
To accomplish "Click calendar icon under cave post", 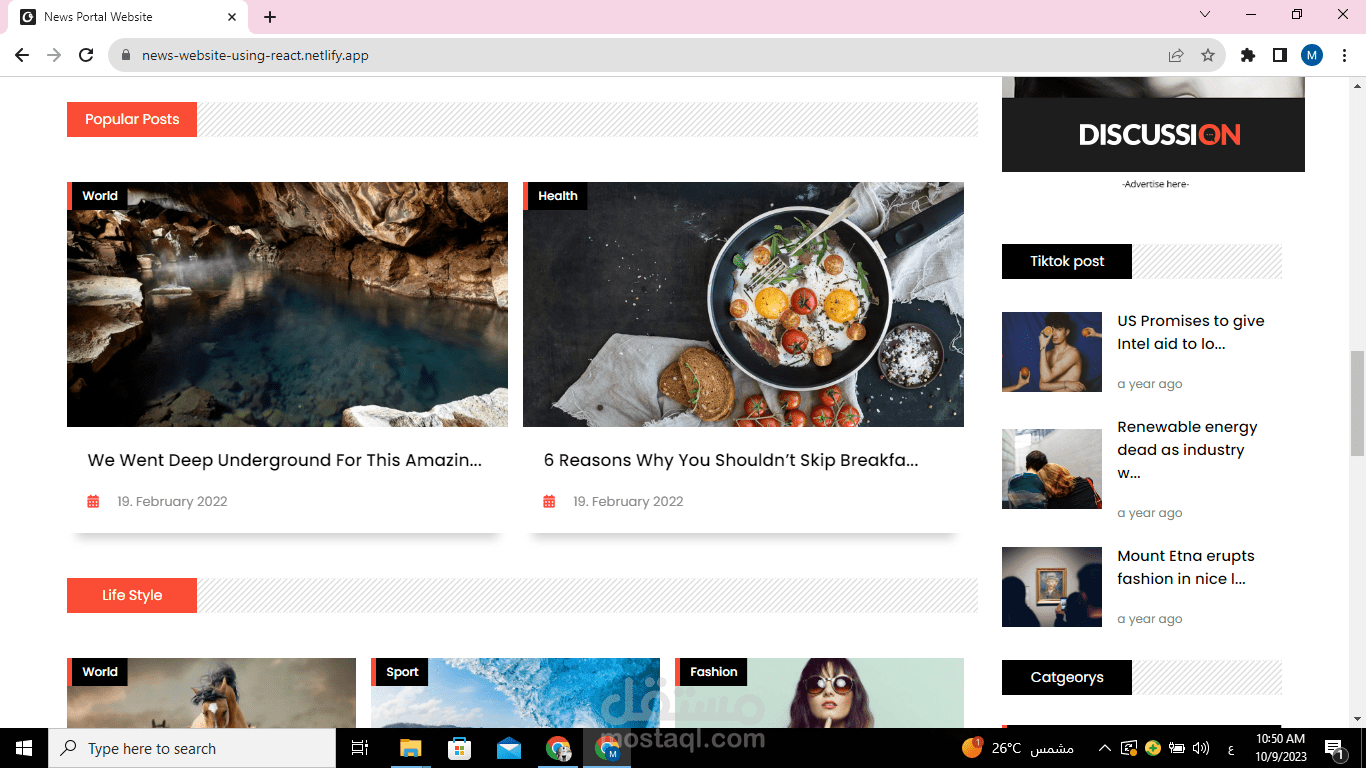I will click(x=93, y=501).
